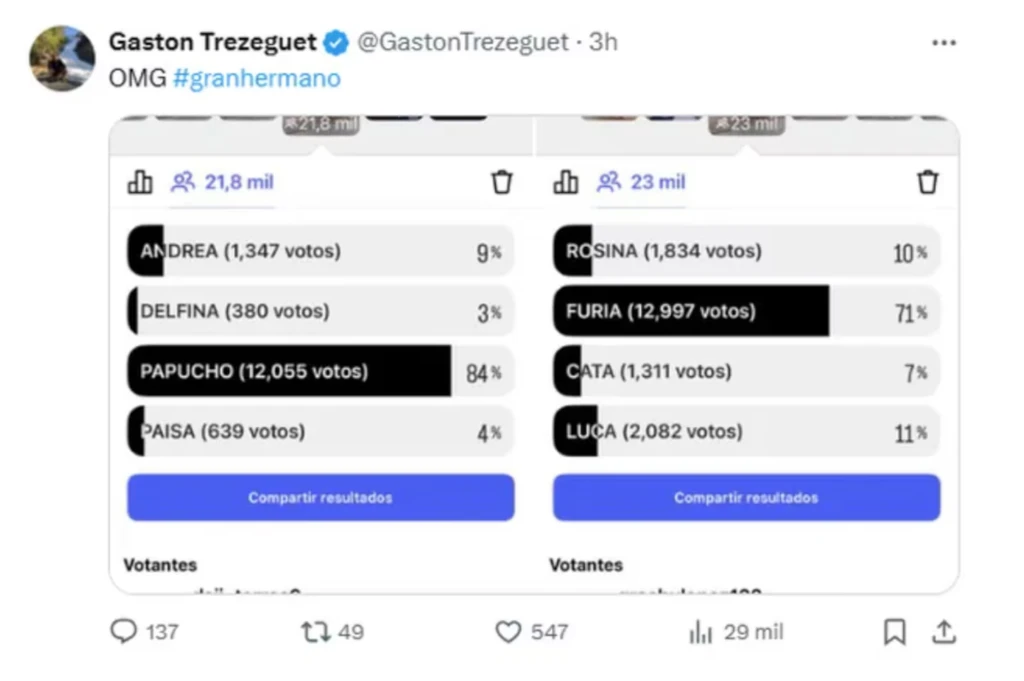
Task: Like the tweet with heart icon
Action: coord(509,631)
